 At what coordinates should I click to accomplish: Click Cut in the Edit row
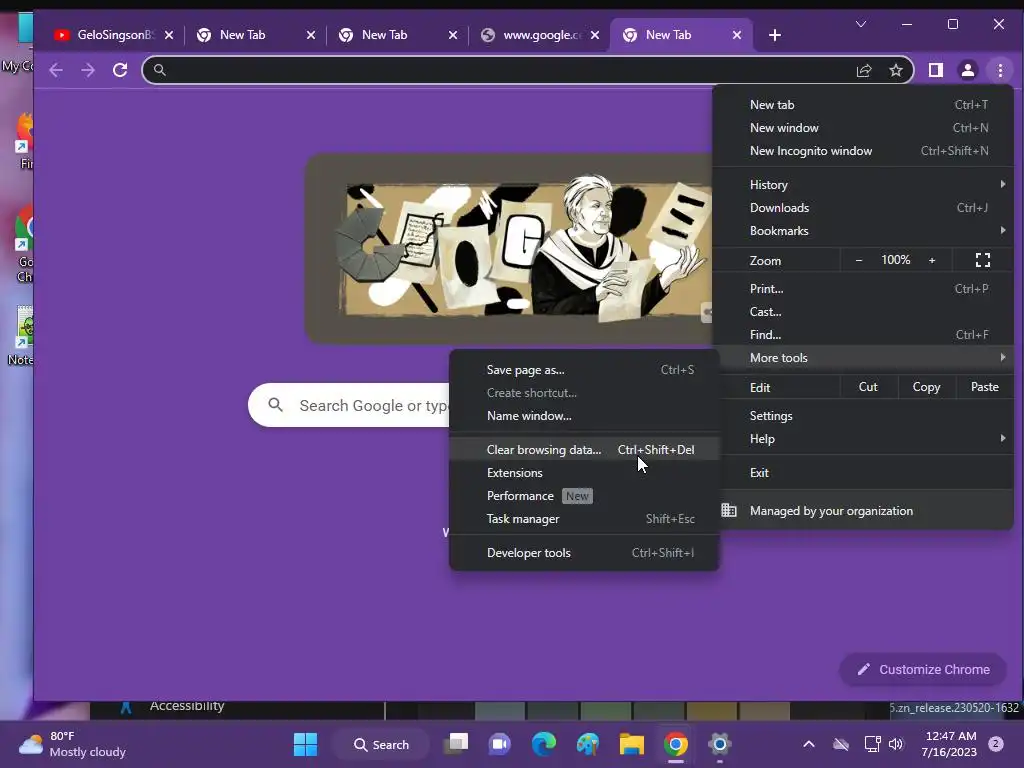868,387
